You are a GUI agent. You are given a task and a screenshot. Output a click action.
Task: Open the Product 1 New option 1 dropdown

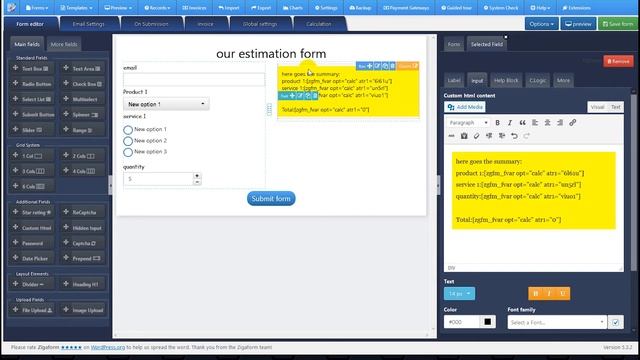click(x=166, y=104)
